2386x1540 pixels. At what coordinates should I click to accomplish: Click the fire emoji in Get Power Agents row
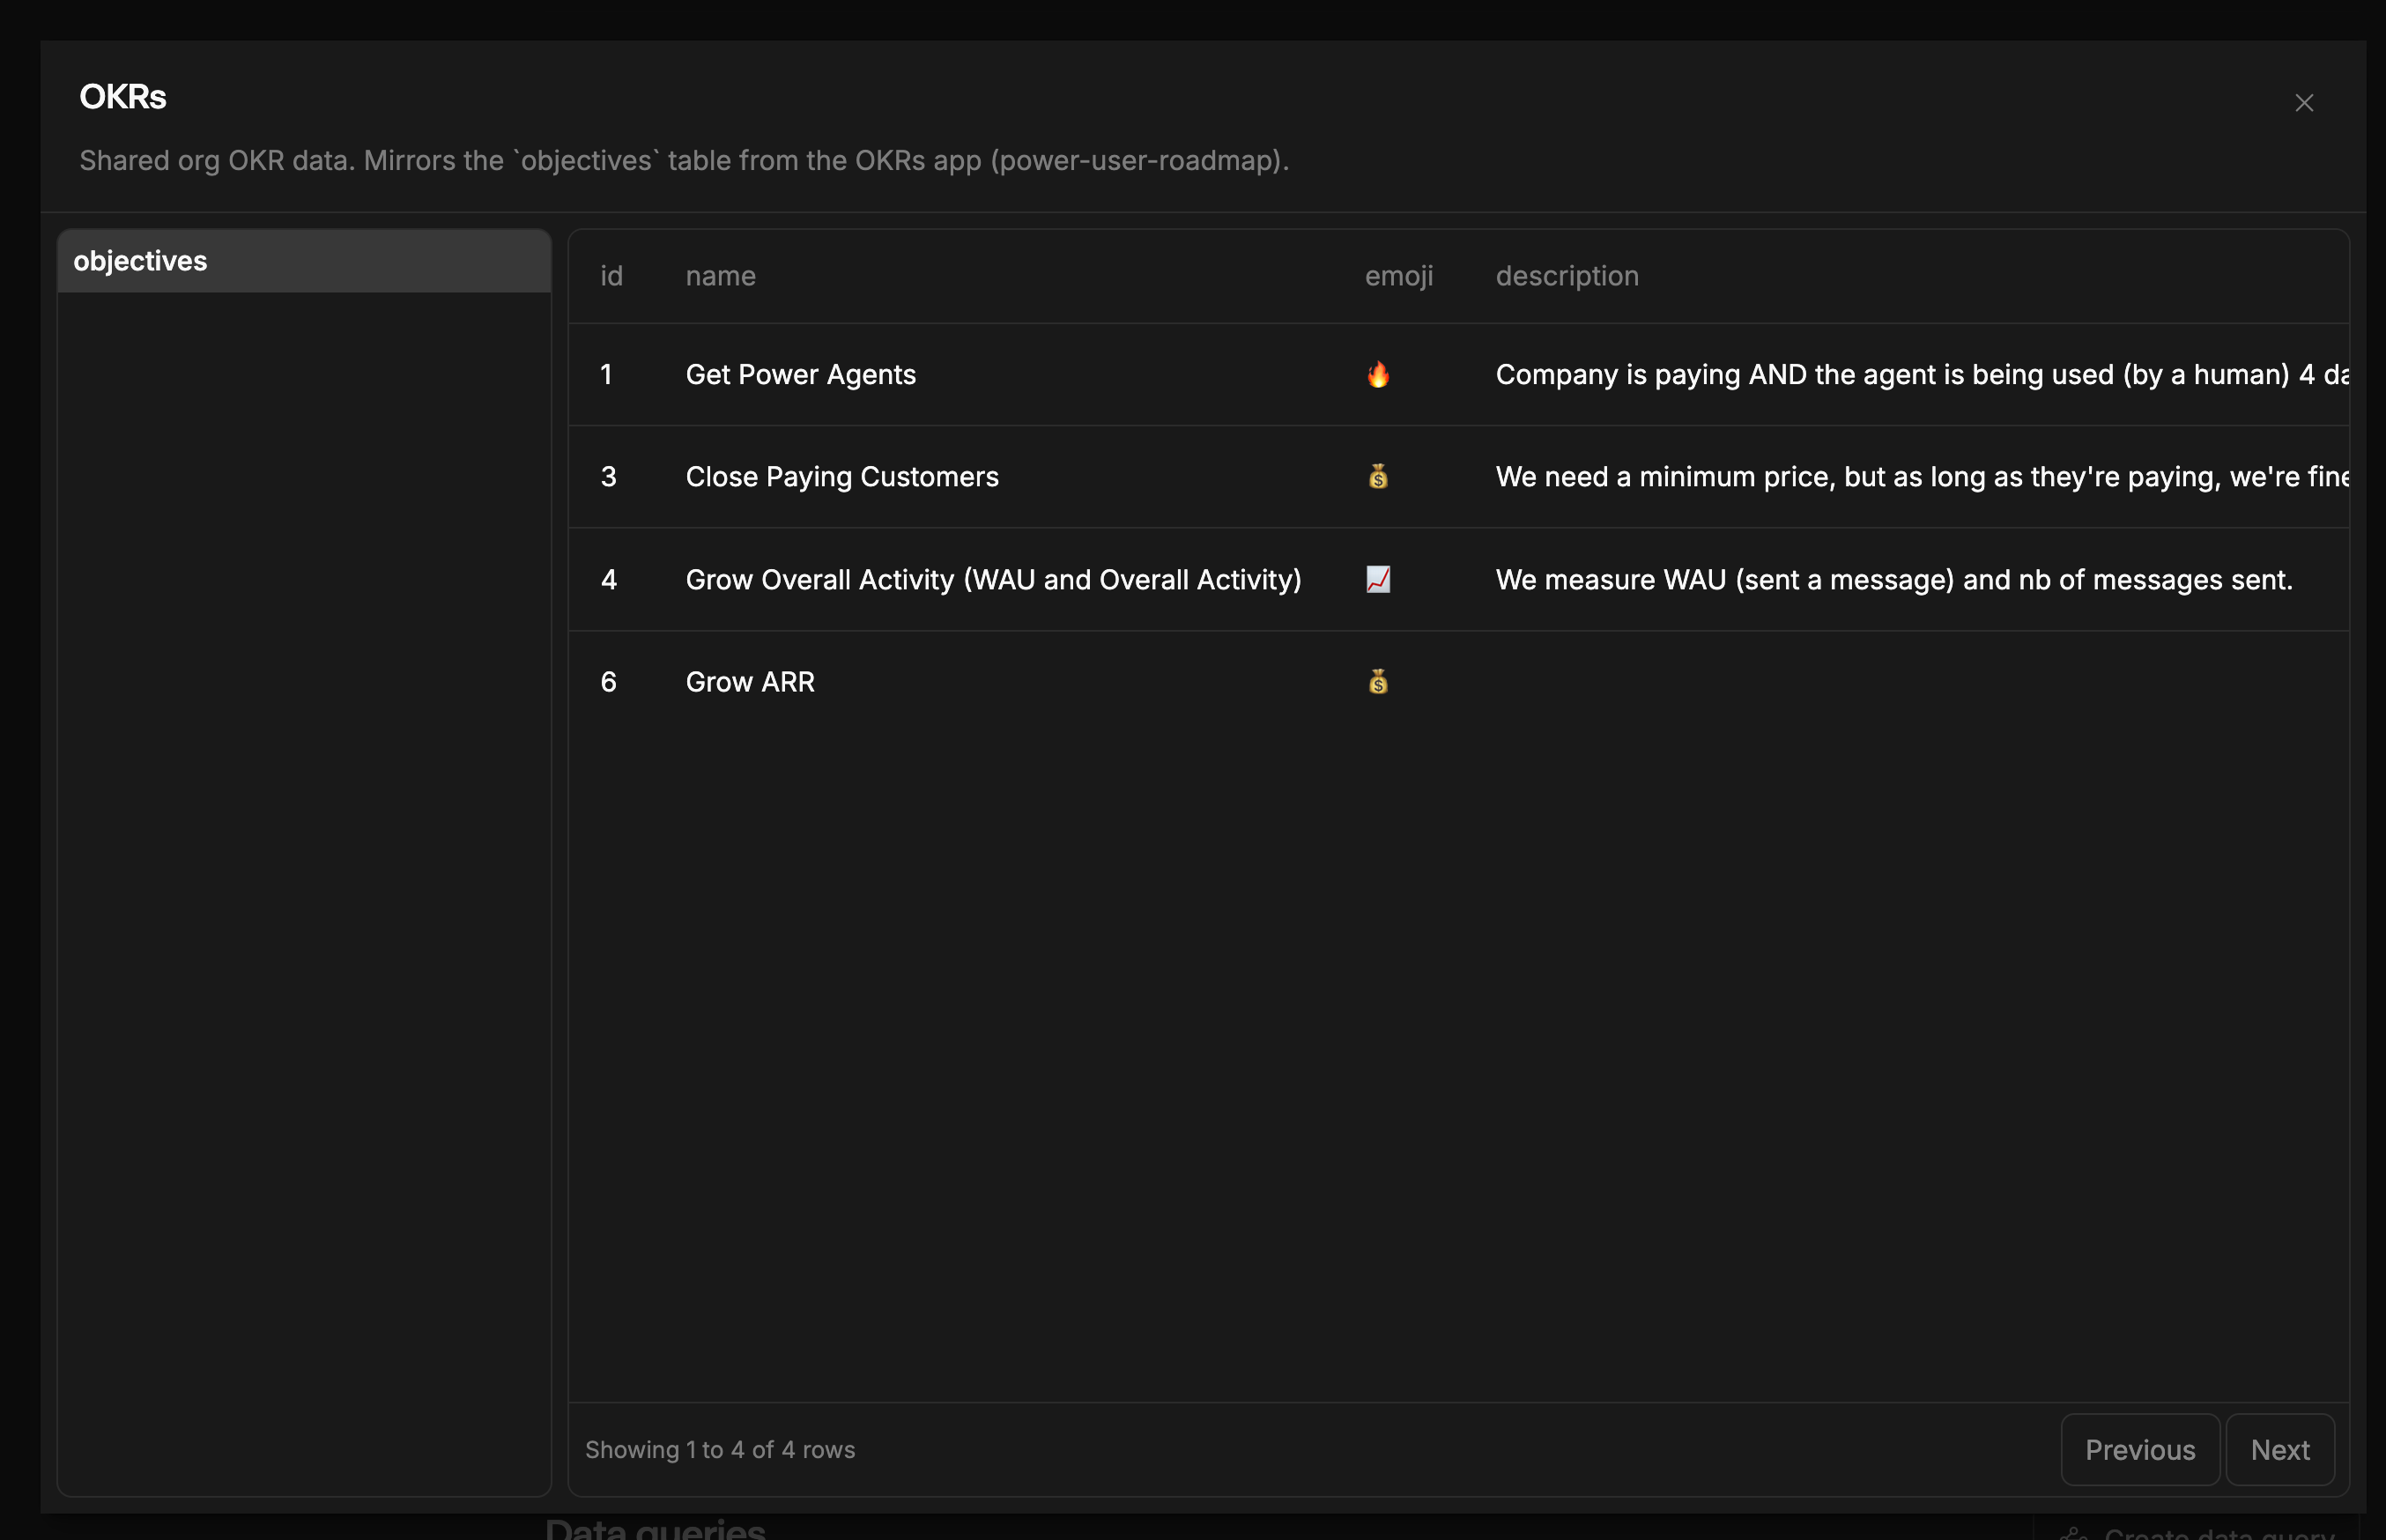(1378, 374)
